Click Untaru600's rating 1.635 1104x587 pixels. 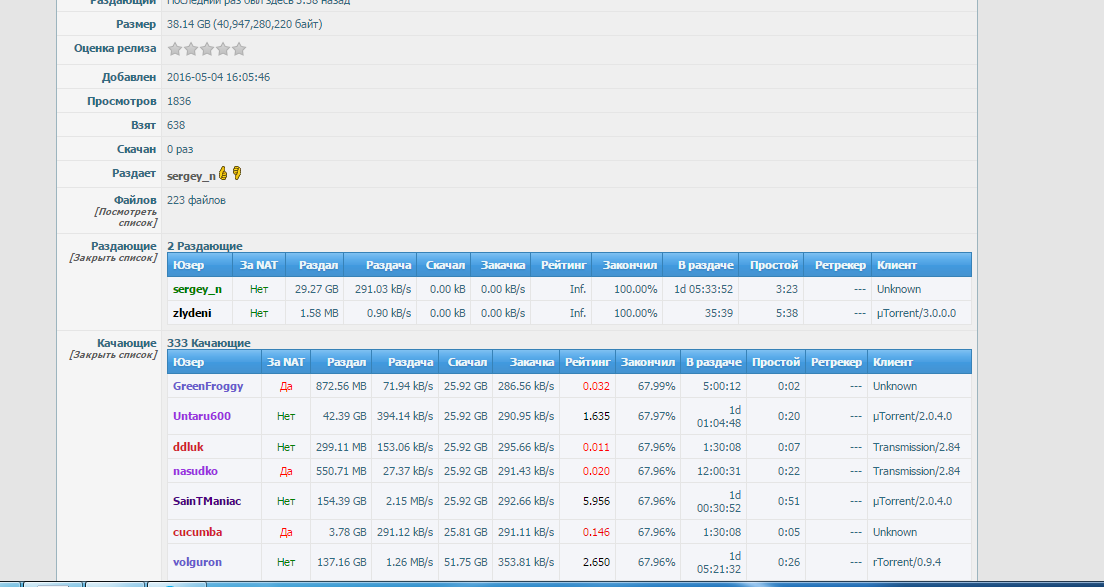pos(596,417)
